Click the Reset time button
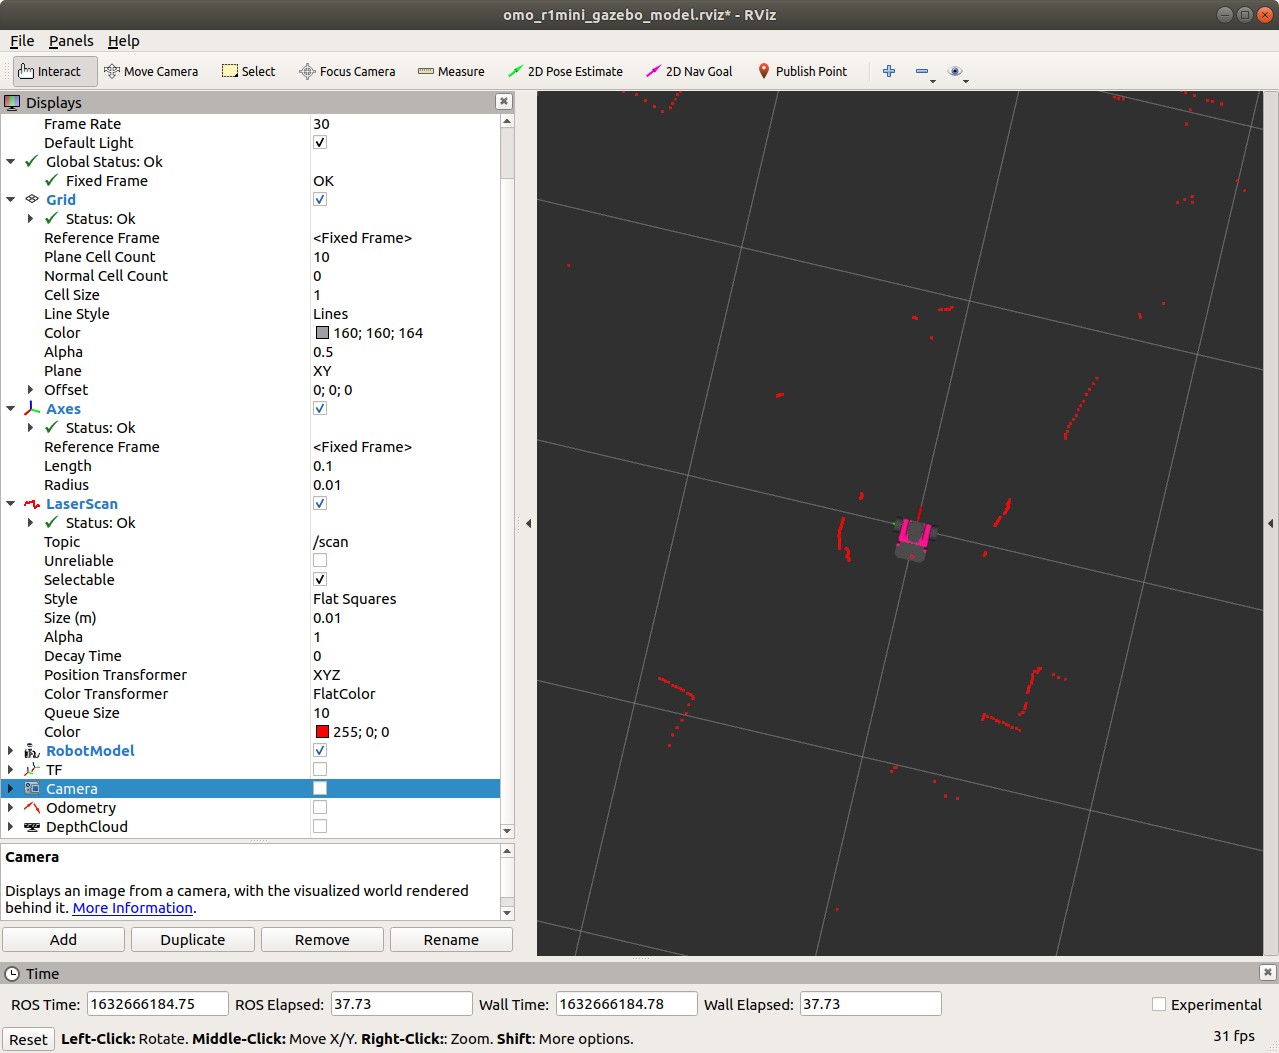Image resolution: width=1279 pixels, height=1053 pixels. coord(28,1039)
